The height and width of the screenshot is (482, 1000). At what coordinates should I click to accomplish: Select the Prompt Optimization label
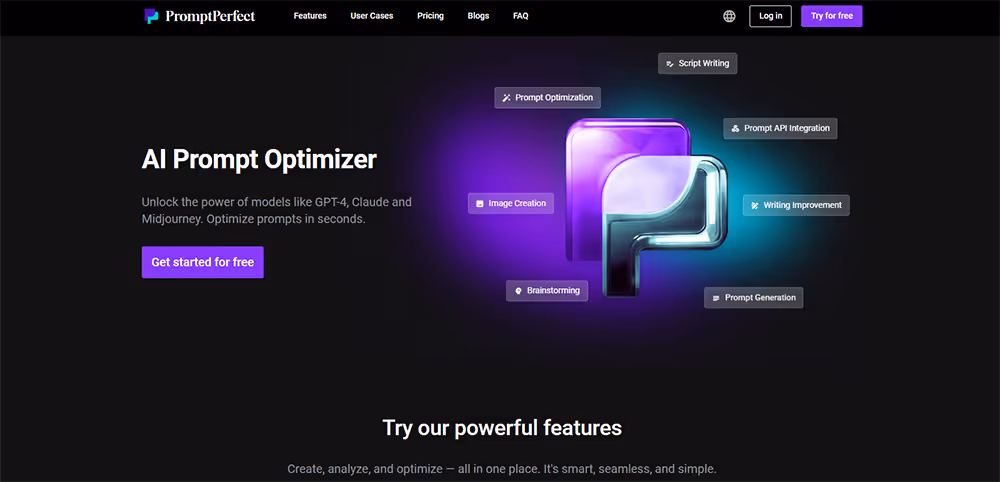click(554, 98)
